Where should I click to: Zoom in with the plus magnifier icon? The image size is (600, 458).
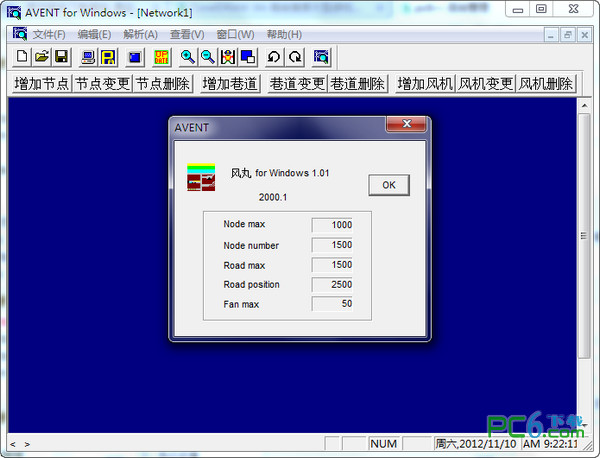coord(188,57)
